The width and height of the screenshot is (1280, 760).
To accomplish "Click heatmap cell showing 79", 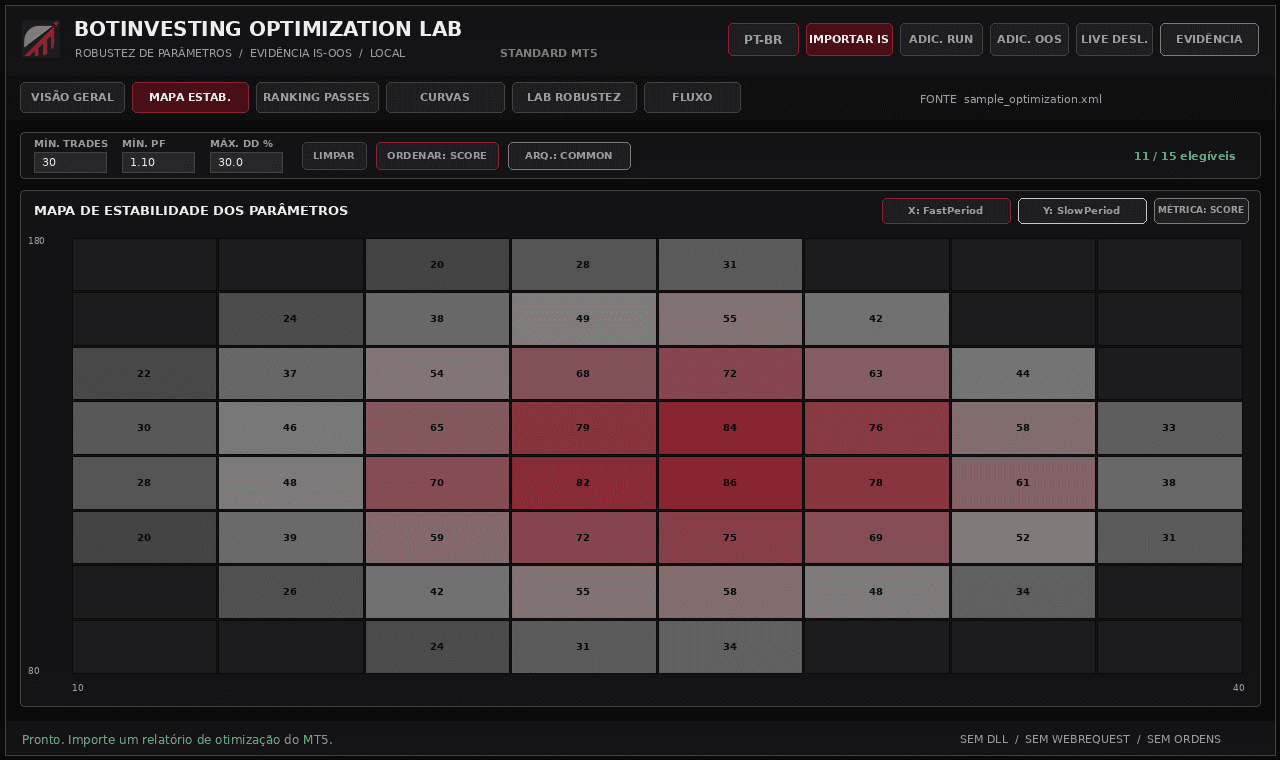I will [583, 428].
